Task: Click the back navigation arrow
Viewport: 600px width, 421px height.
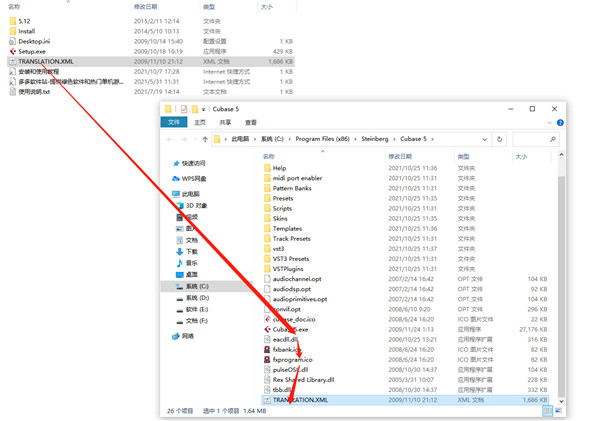Action: tap(170, 139)
